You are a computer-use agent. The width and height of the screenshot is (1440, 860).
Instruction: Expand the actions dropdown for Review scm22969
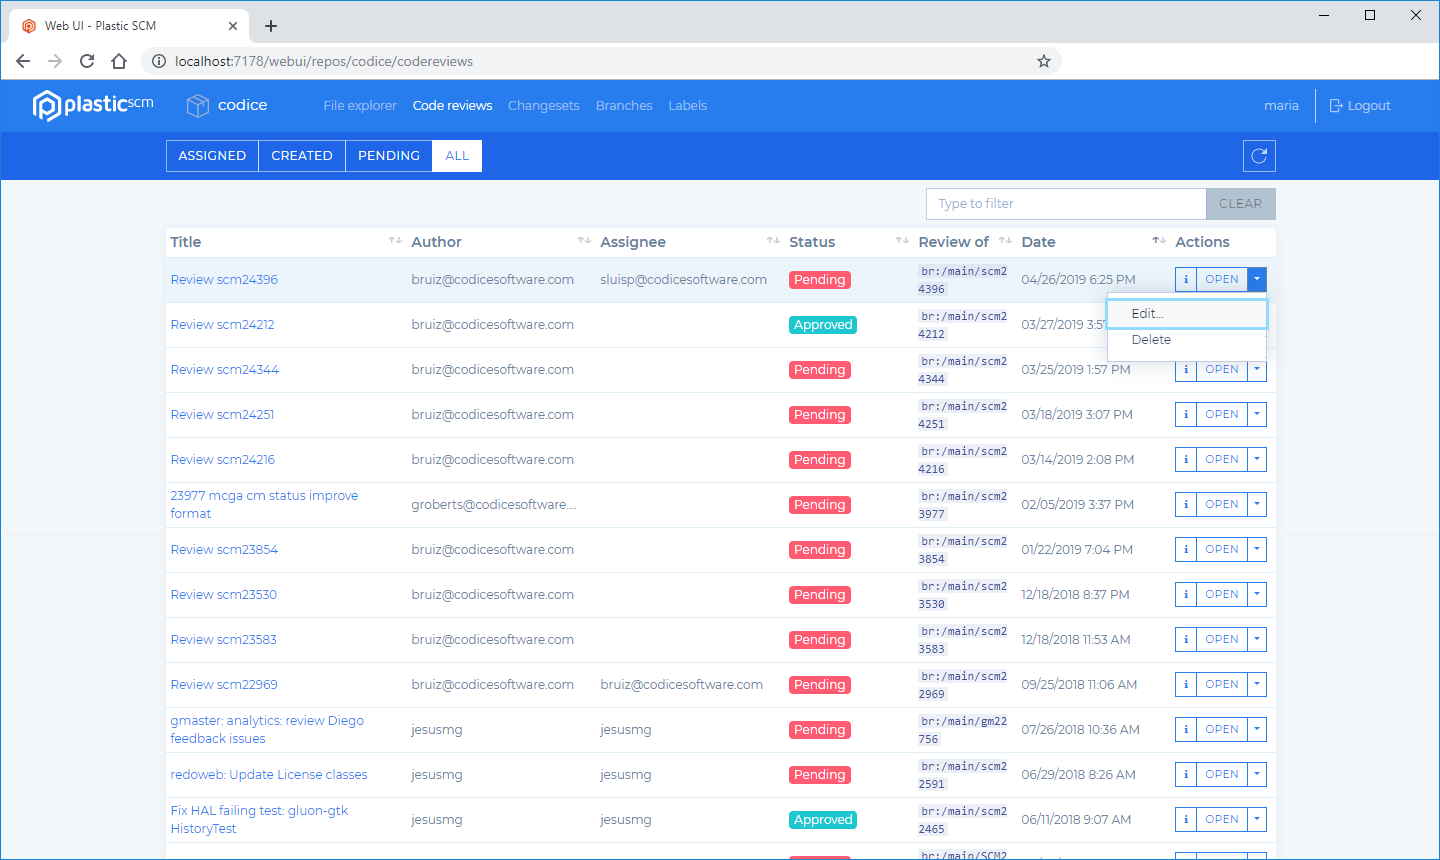[x=1257, y=685]
